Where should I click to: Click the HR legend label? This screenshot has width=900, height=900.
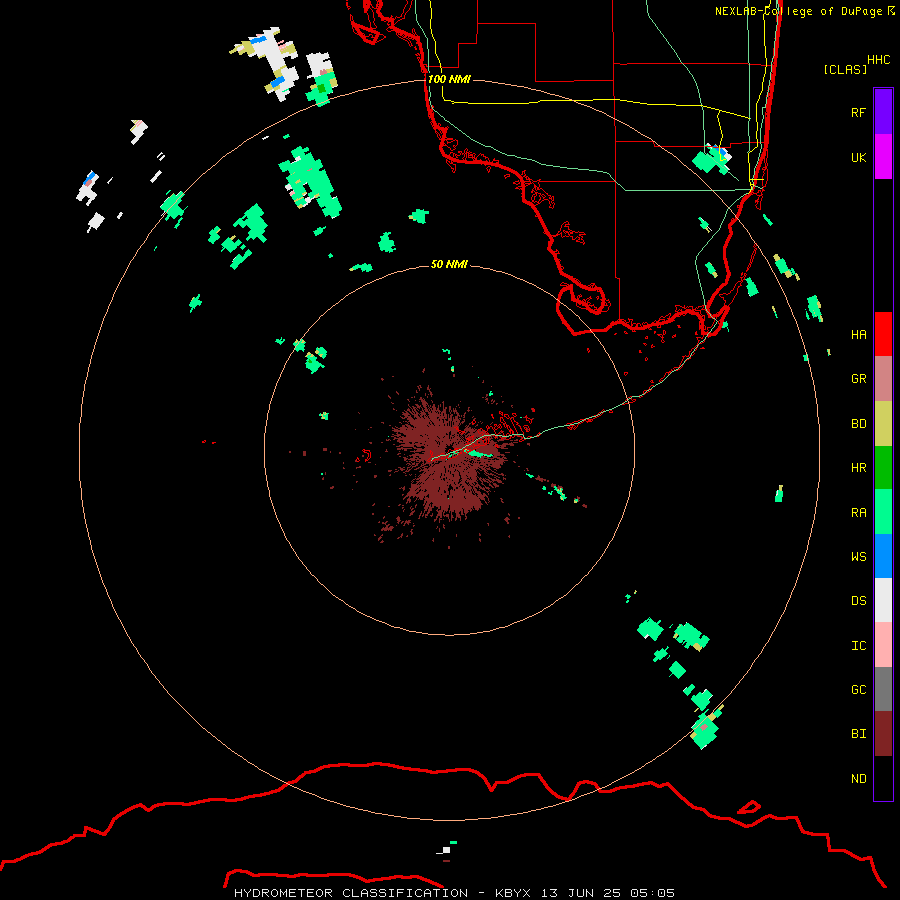coord(858,468)
